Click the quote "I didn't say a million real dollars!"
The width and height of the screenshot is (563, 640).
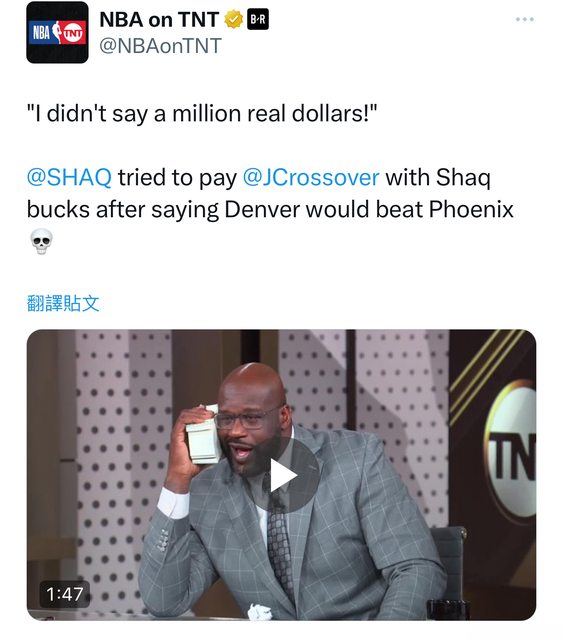(x=202, y=113)
